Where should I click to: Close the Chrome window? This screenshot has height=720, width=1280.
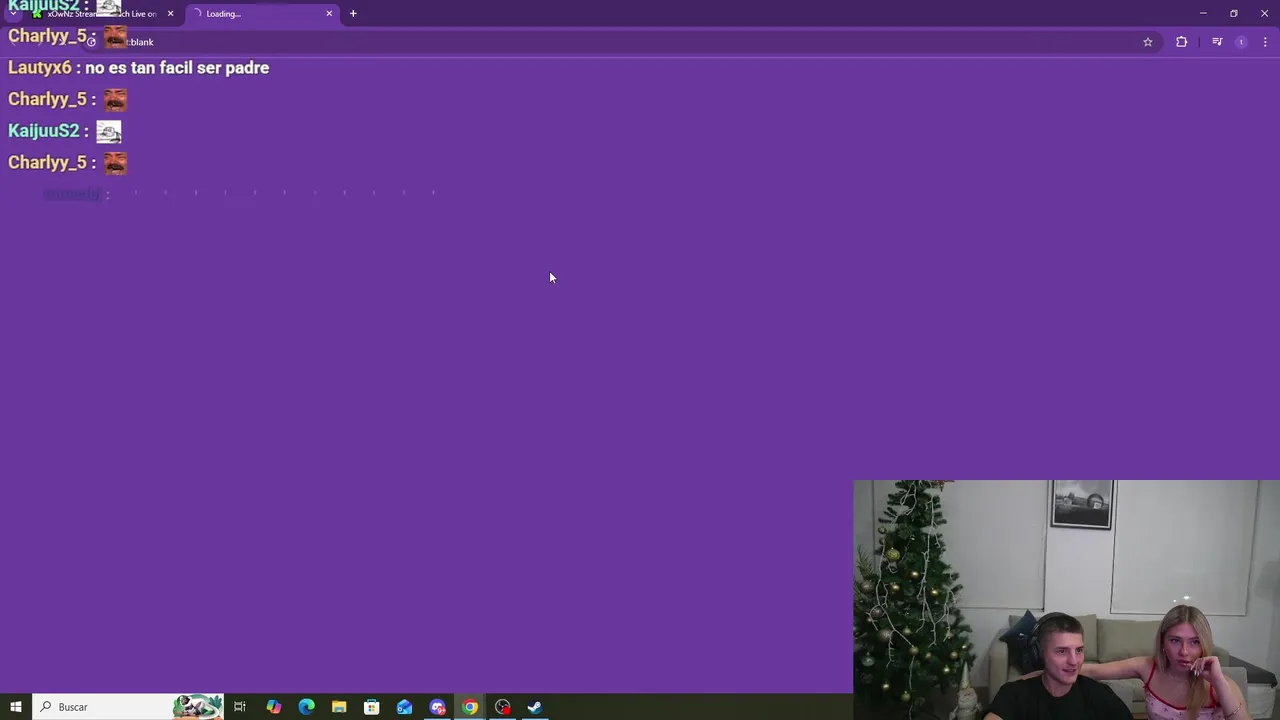[1265, 13]
